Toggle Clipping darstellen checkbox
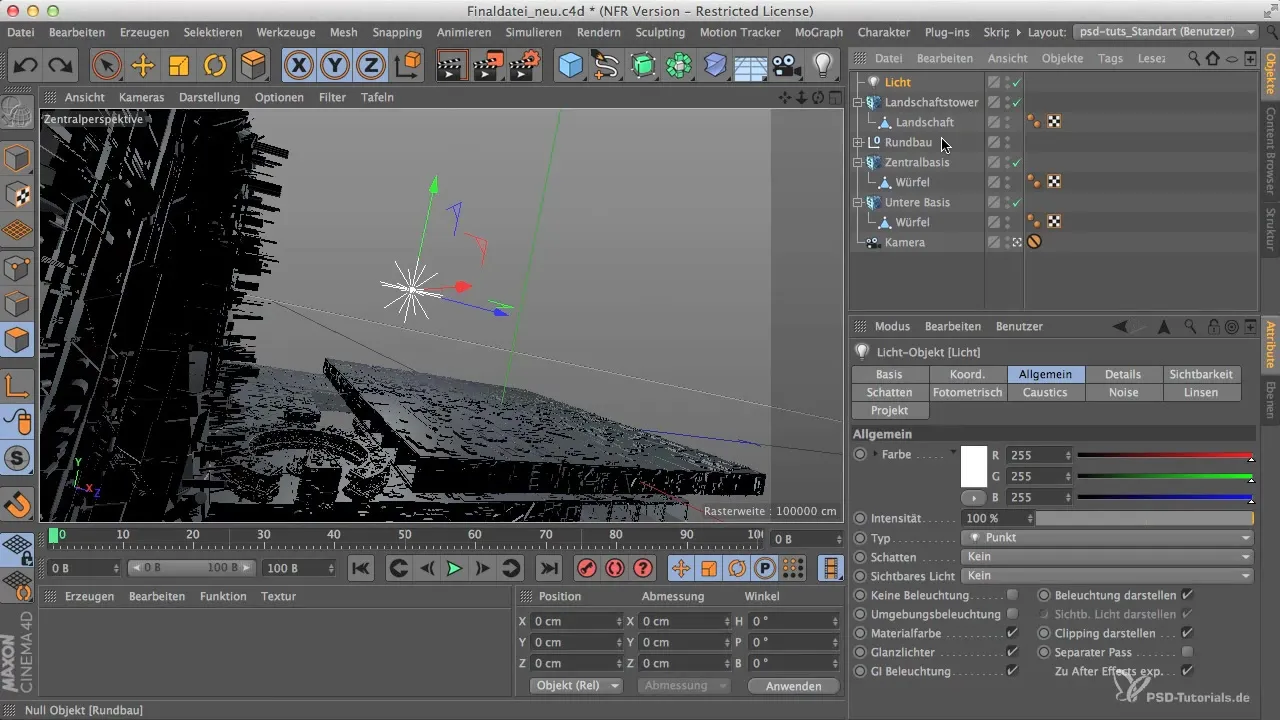The image size is (1280, 720). pos(1187,633)
